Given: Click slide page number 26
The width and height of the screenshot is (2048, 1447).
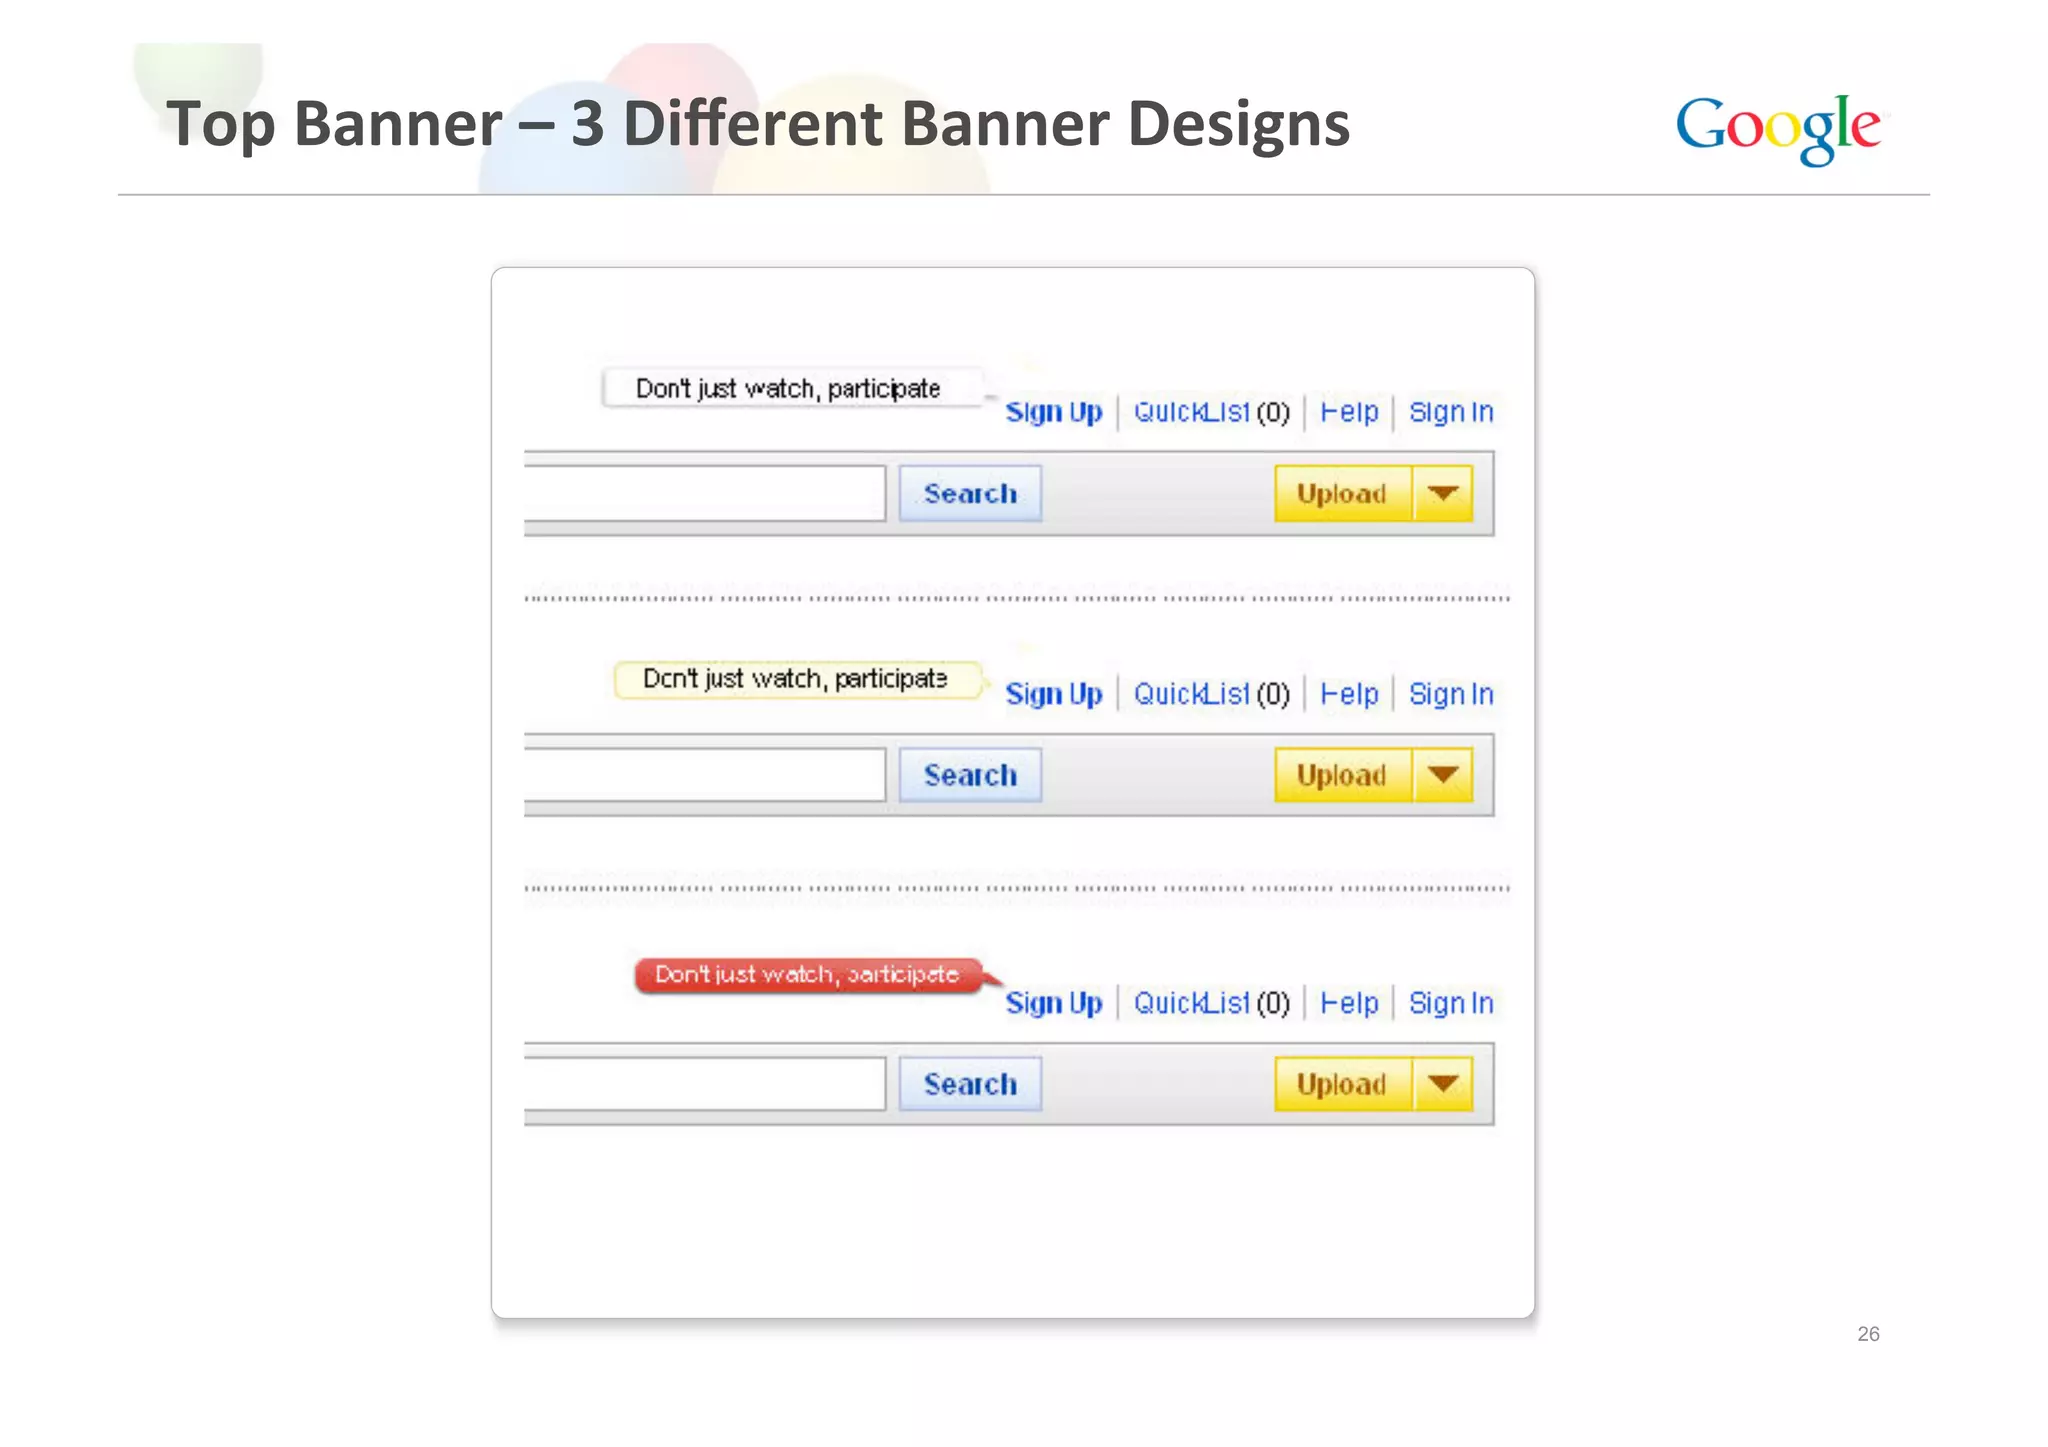Looking at the screenshot, I should pyautogui.click(x=1868, y=1334).
